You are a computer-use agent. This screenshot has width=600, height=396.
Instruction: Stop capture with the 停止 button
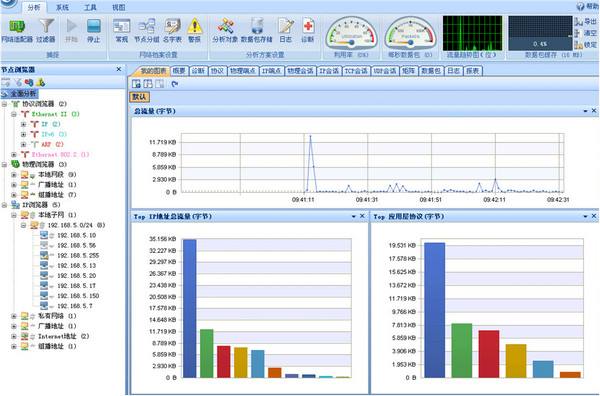click(94, 31)
